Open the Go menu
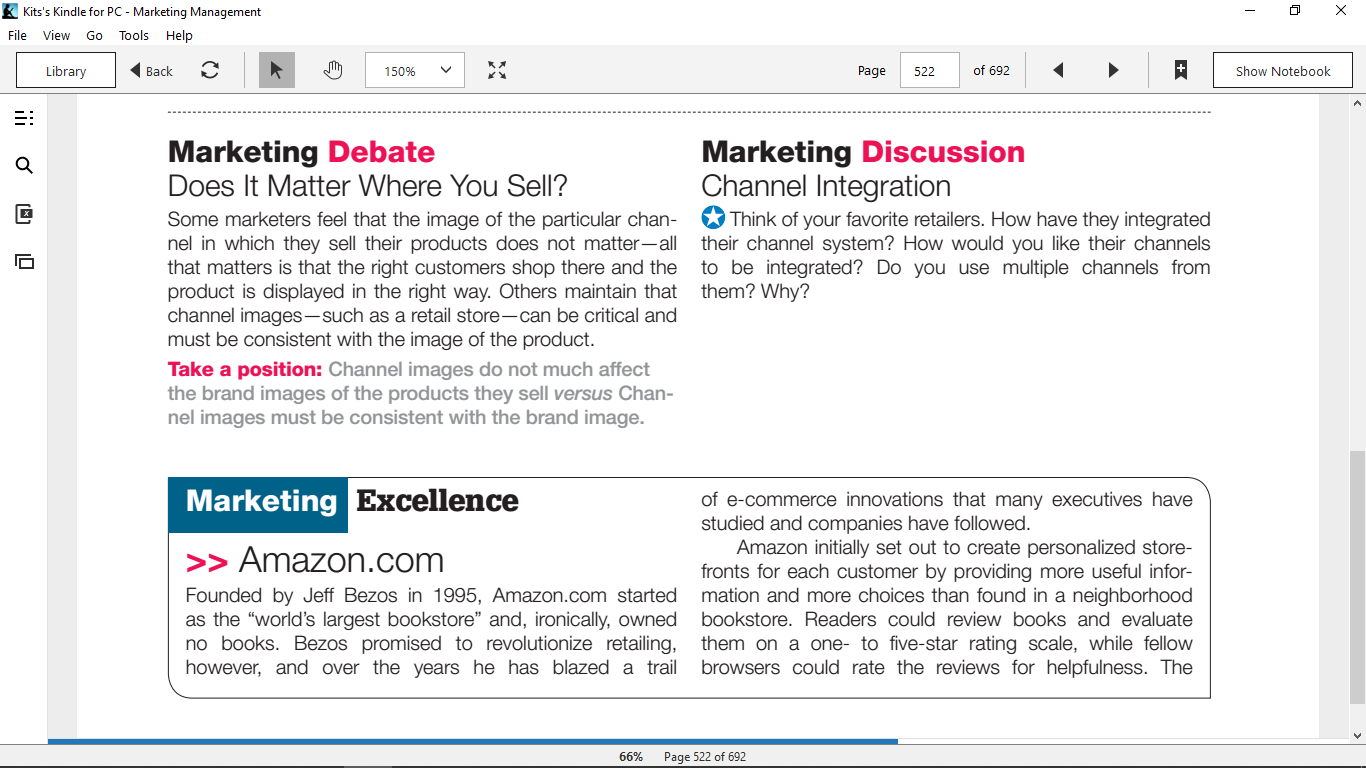The width and height of the screenshot is (1366, 768). (94, 35)
